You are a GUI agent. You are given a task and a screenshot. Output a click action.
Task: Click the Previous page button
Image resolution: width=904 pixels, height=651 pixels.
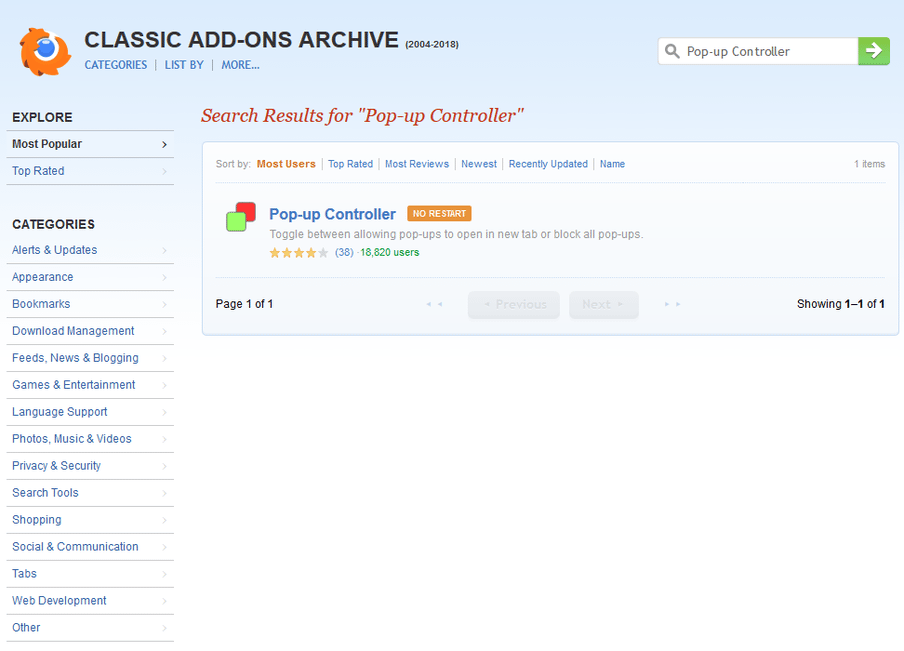coord(514,304)
